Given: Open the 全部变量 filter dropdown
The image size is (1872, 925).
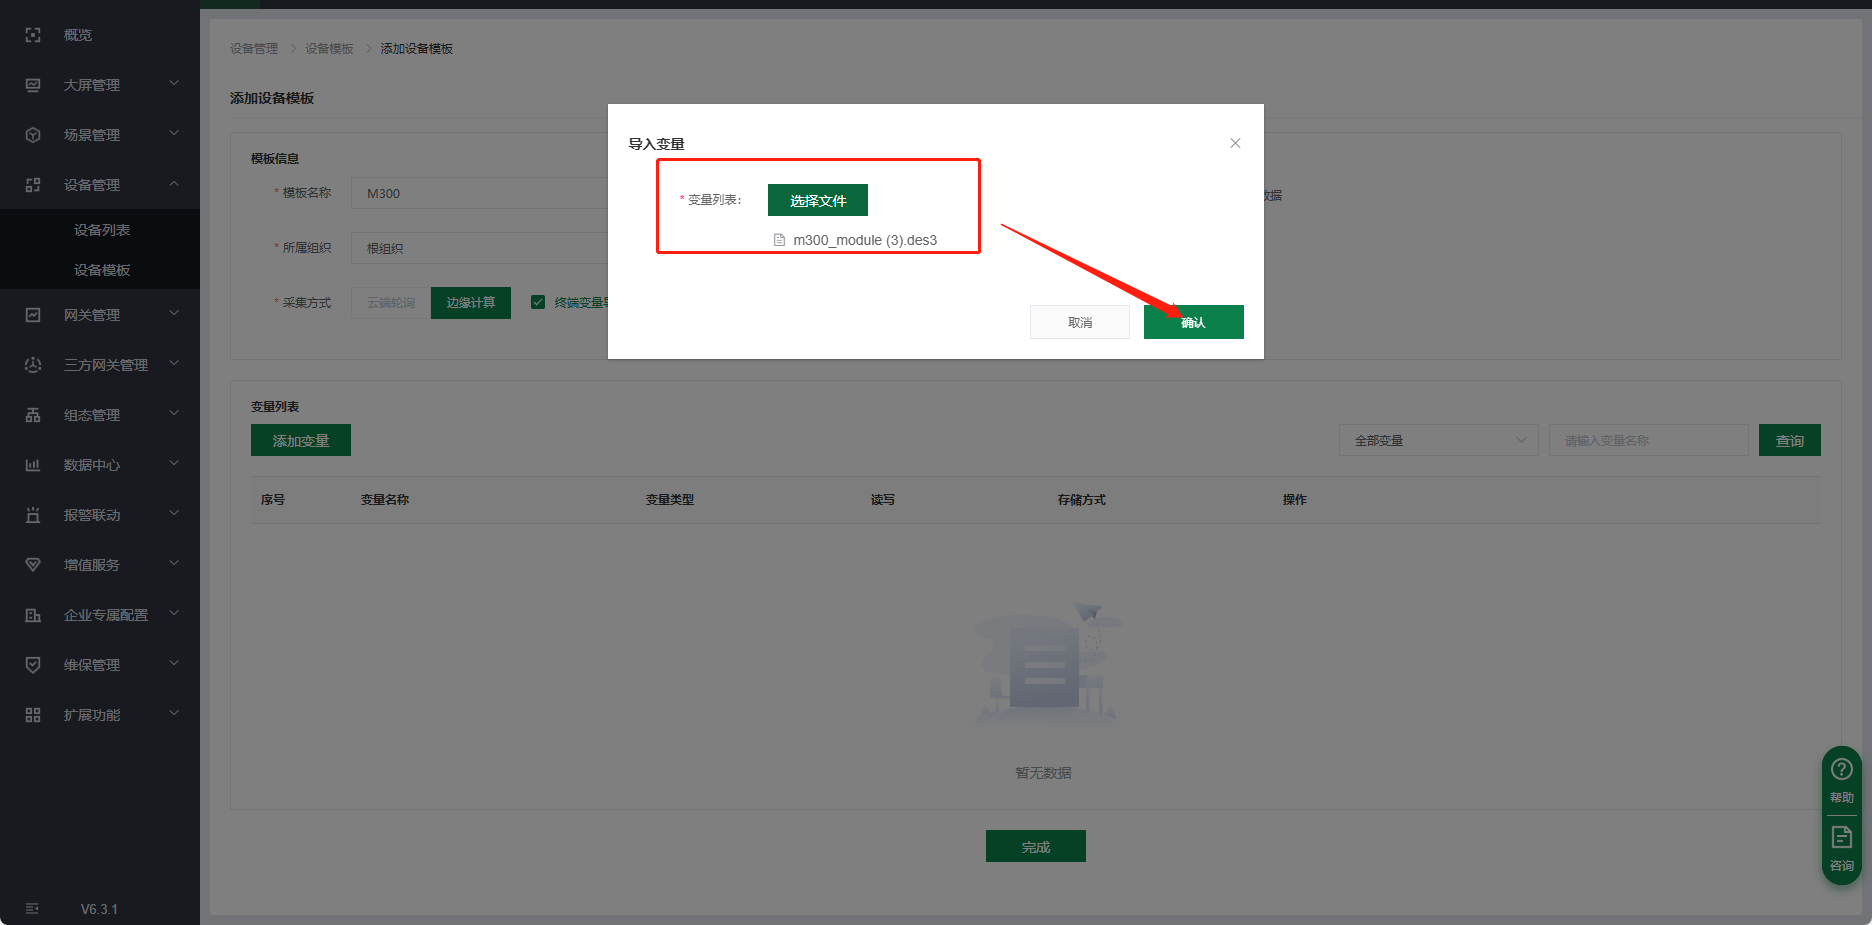Looking at the screenshot, I should click(1439, 440).
